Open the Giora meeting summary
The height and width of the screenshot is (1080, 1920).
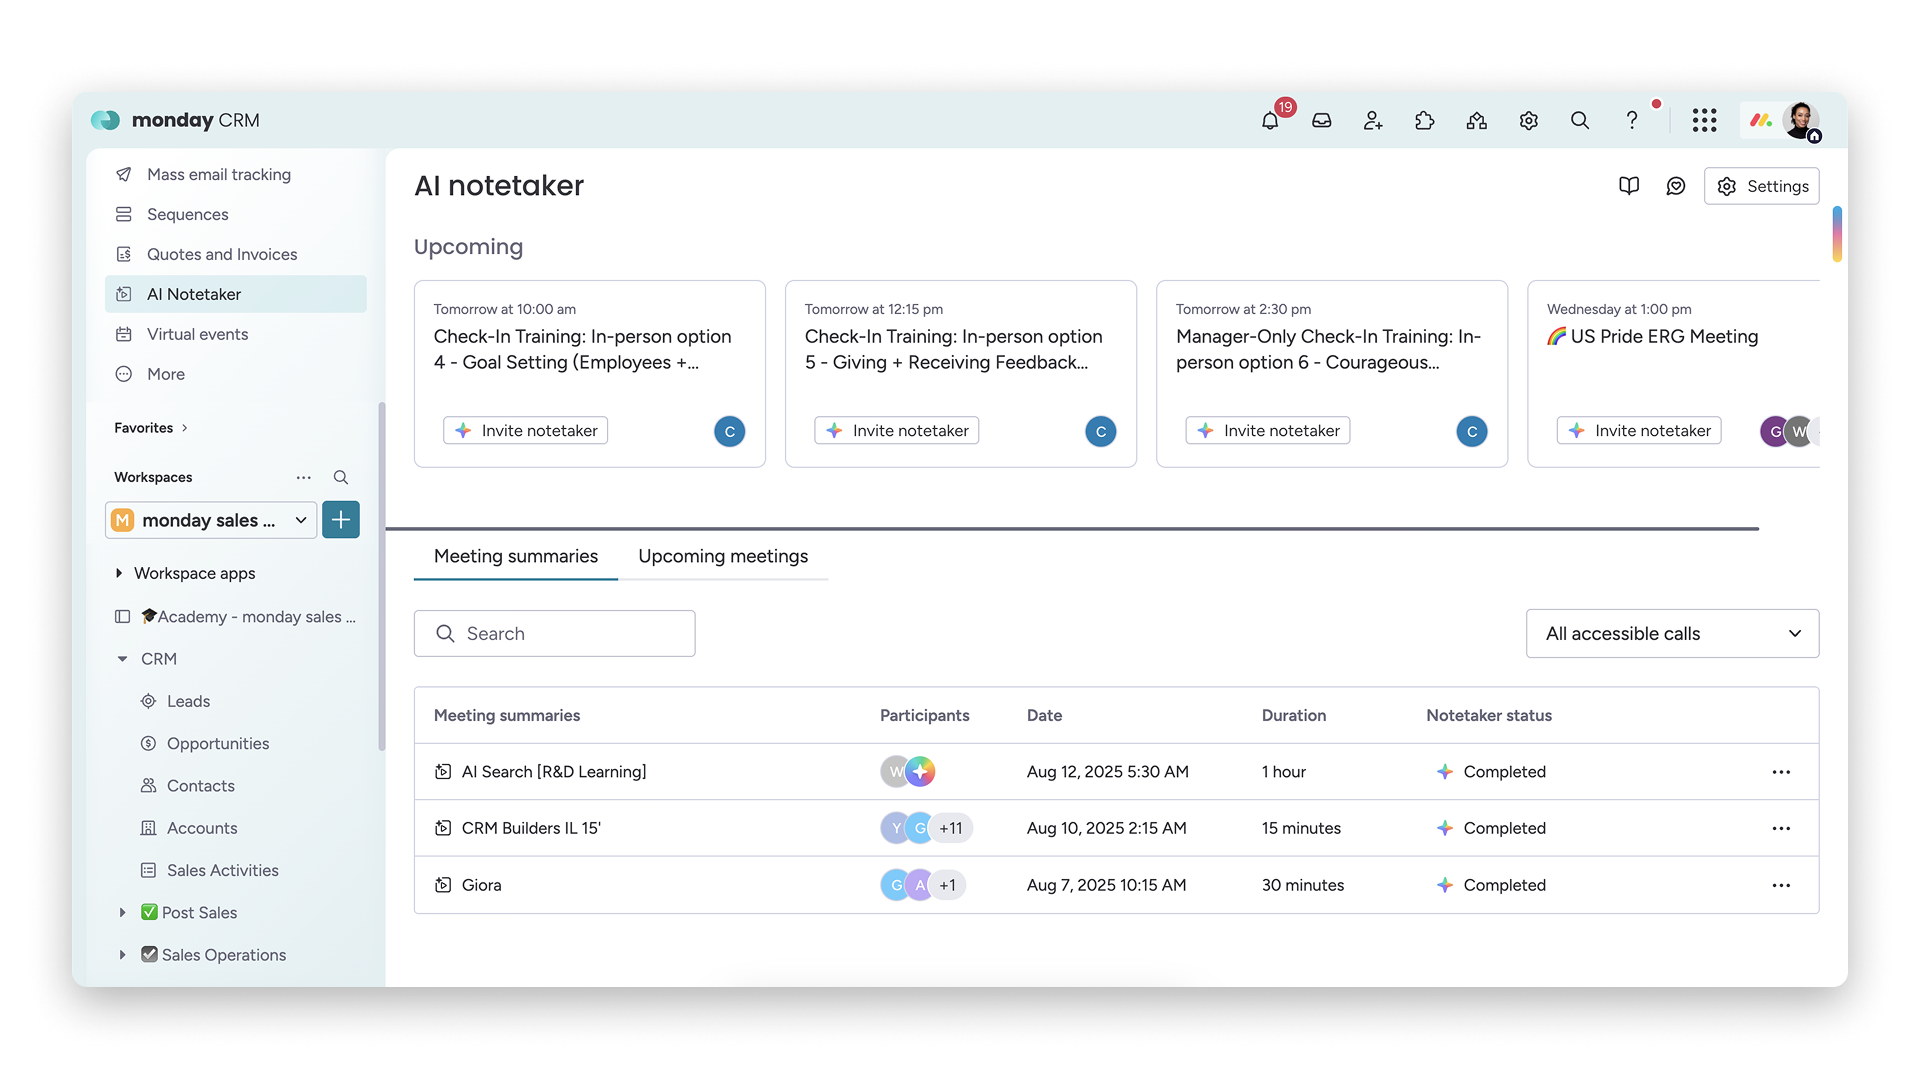(x=482, y=885)
